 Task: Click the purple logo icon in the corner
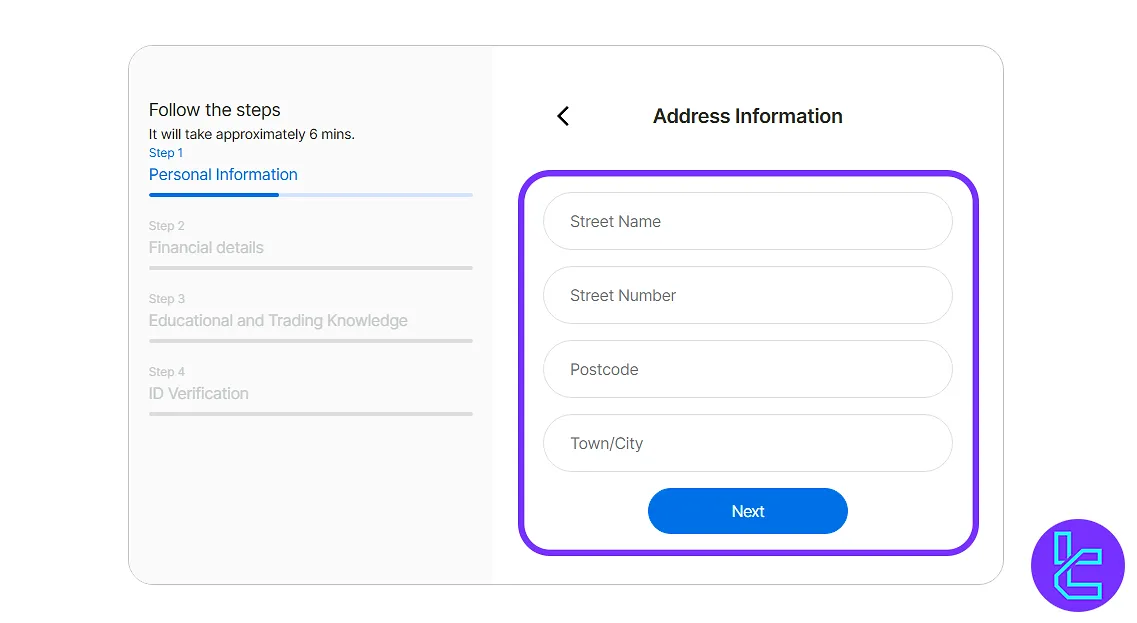tap(1077, 565)
